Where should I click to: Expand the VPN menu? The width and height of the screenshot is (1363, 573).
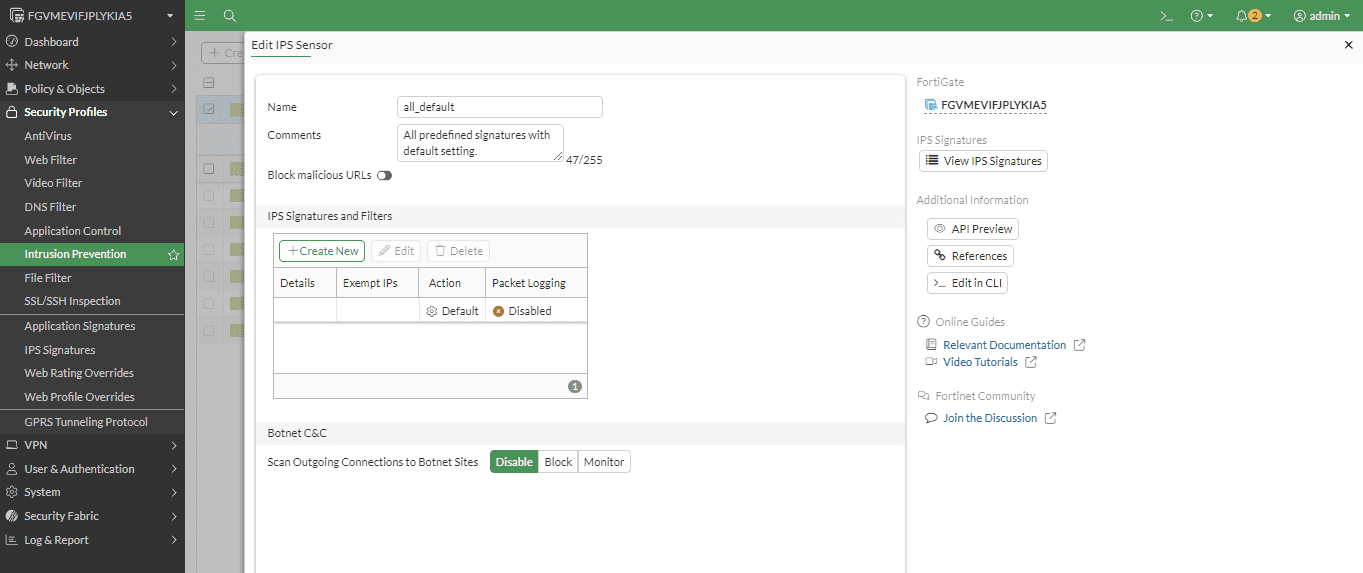click(92, 445)
